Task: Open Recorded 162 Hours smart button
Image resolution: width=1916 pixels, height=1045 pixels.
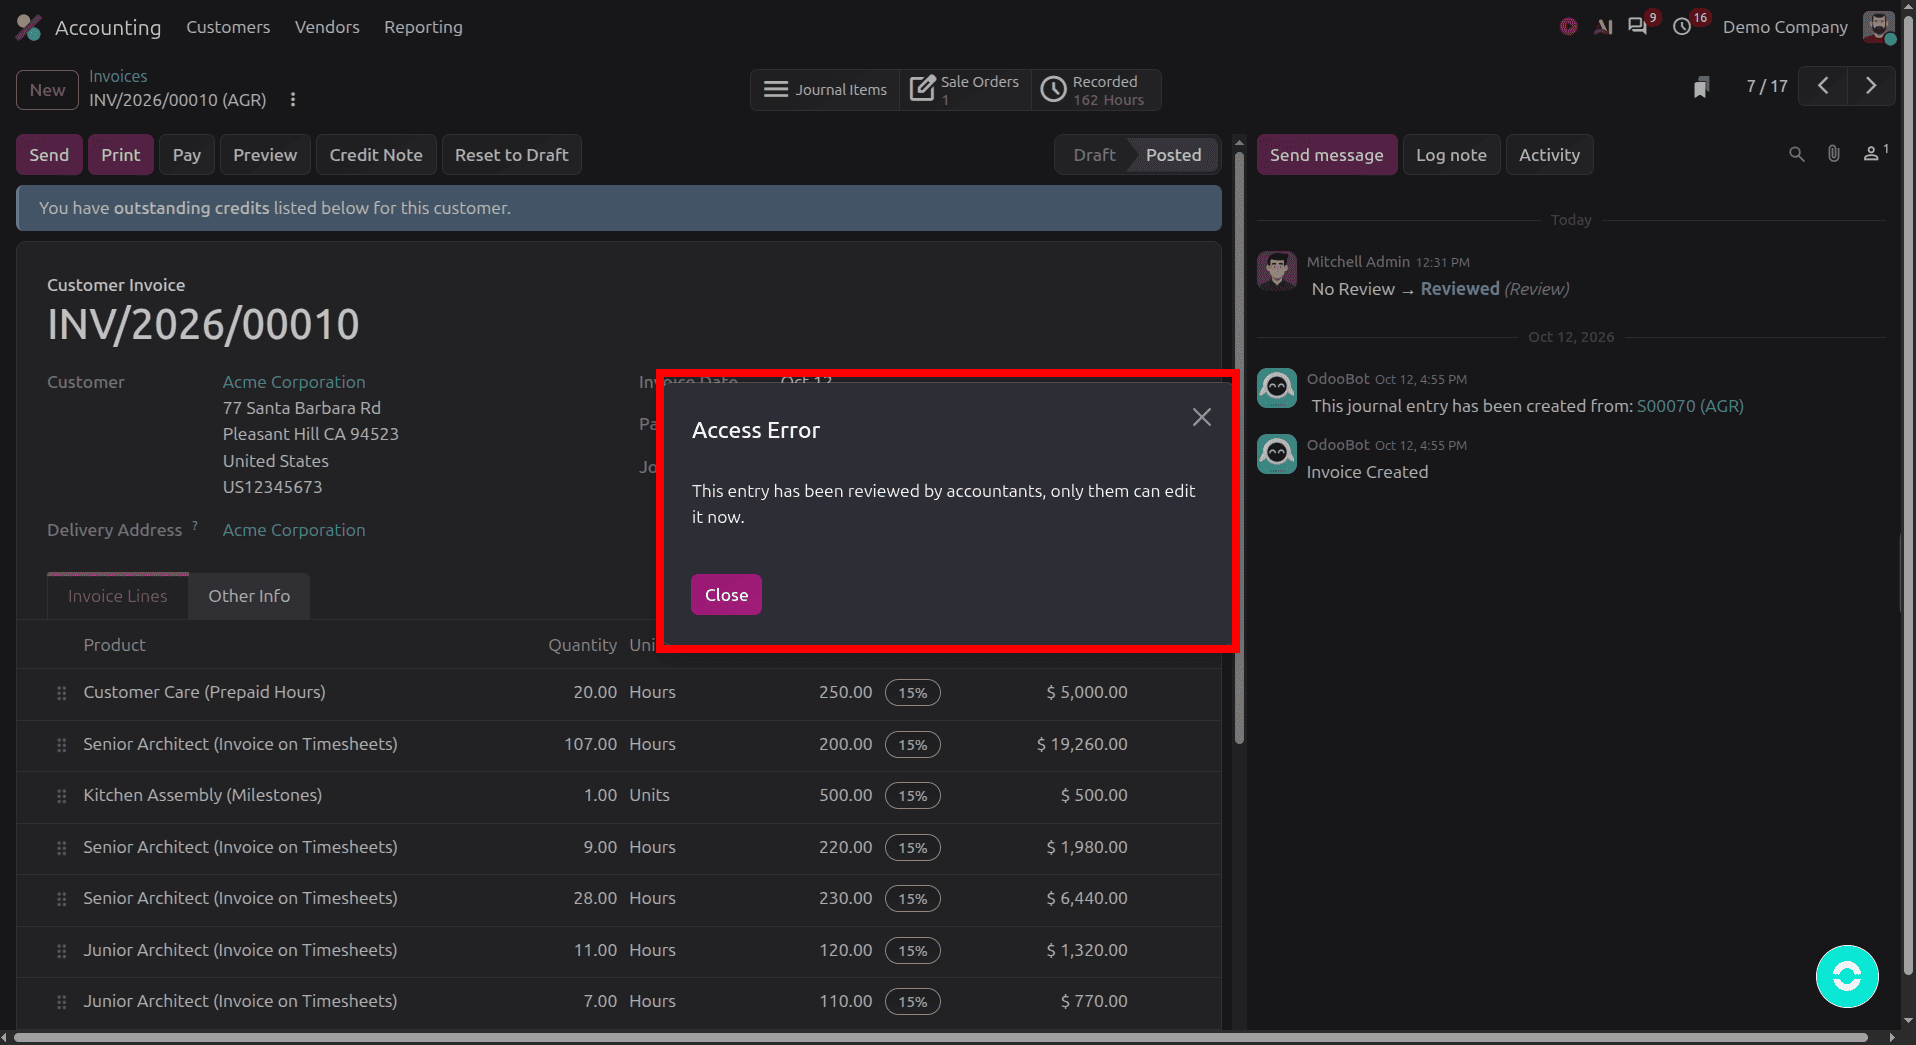Action: (x=1095, y=90)
